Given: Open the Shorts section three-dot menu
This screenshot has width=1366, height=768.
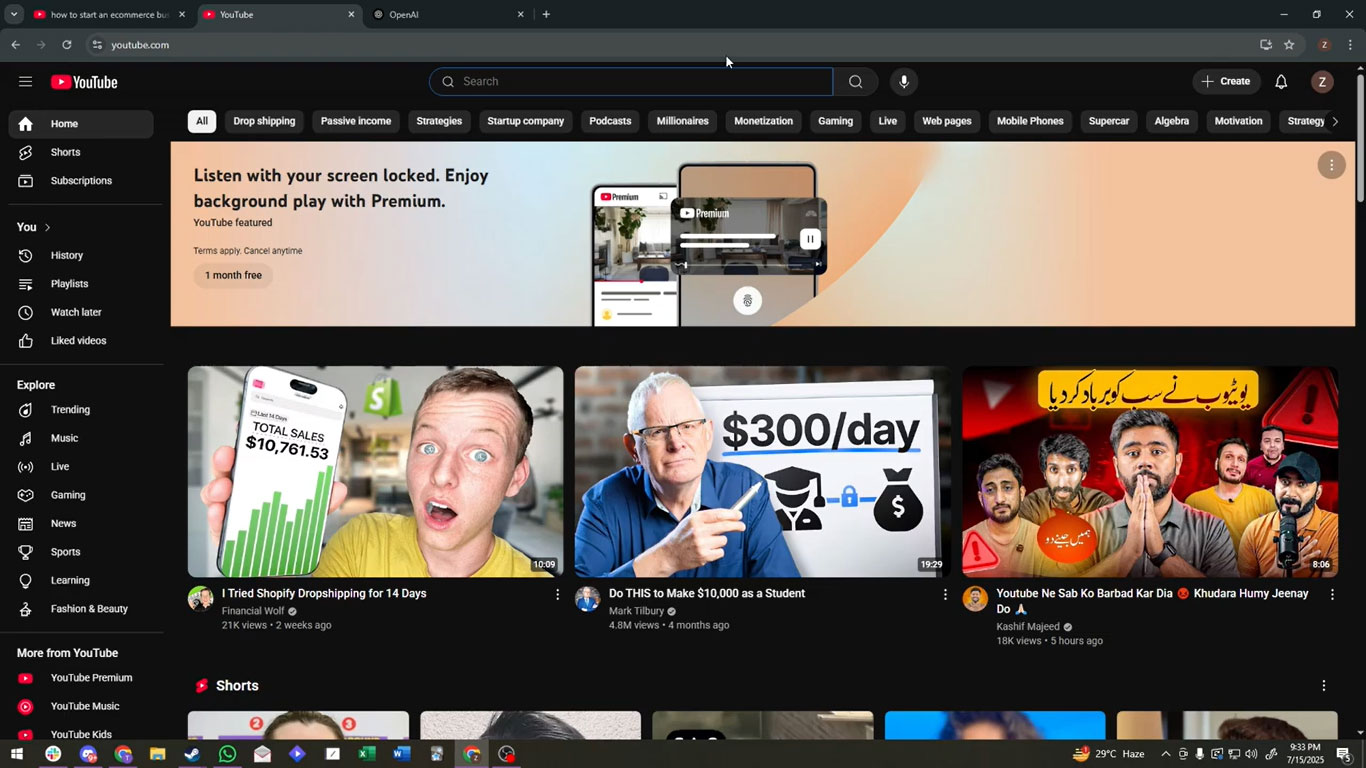Looking at the screenshot, I should tap(1324, 686).
